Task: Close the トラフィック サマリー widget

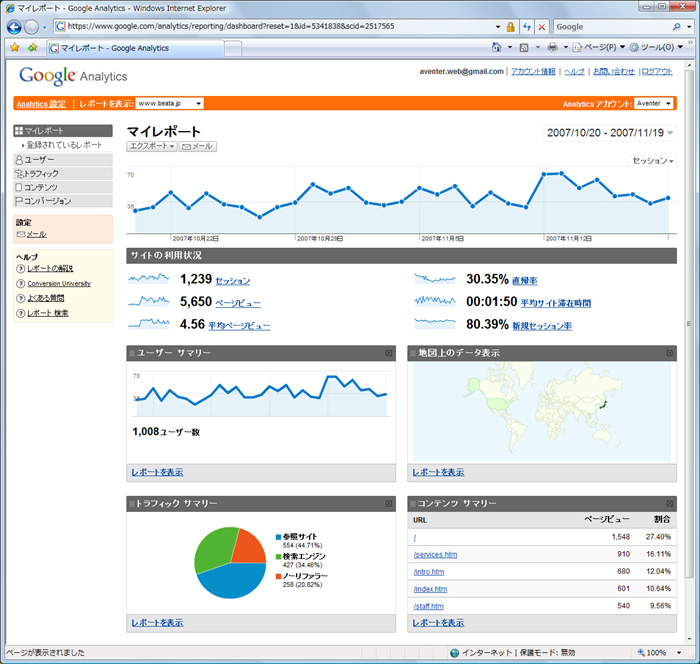Action: click(x=389, y=504)
